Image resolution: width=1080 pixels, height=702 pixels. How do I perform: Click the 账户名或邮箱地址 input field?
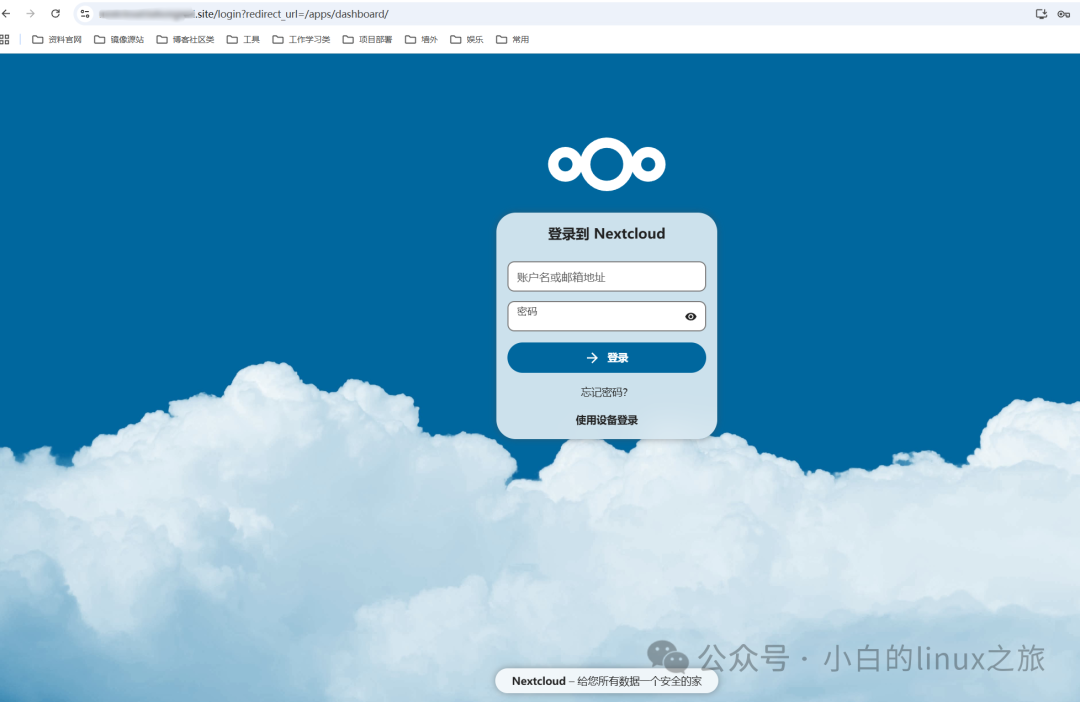[607, 277]
